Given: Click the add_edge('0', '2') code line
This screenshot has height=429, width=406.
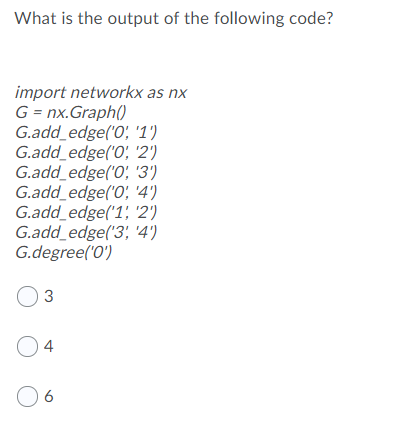Looking at the screenshot, I should click(86, 153).
